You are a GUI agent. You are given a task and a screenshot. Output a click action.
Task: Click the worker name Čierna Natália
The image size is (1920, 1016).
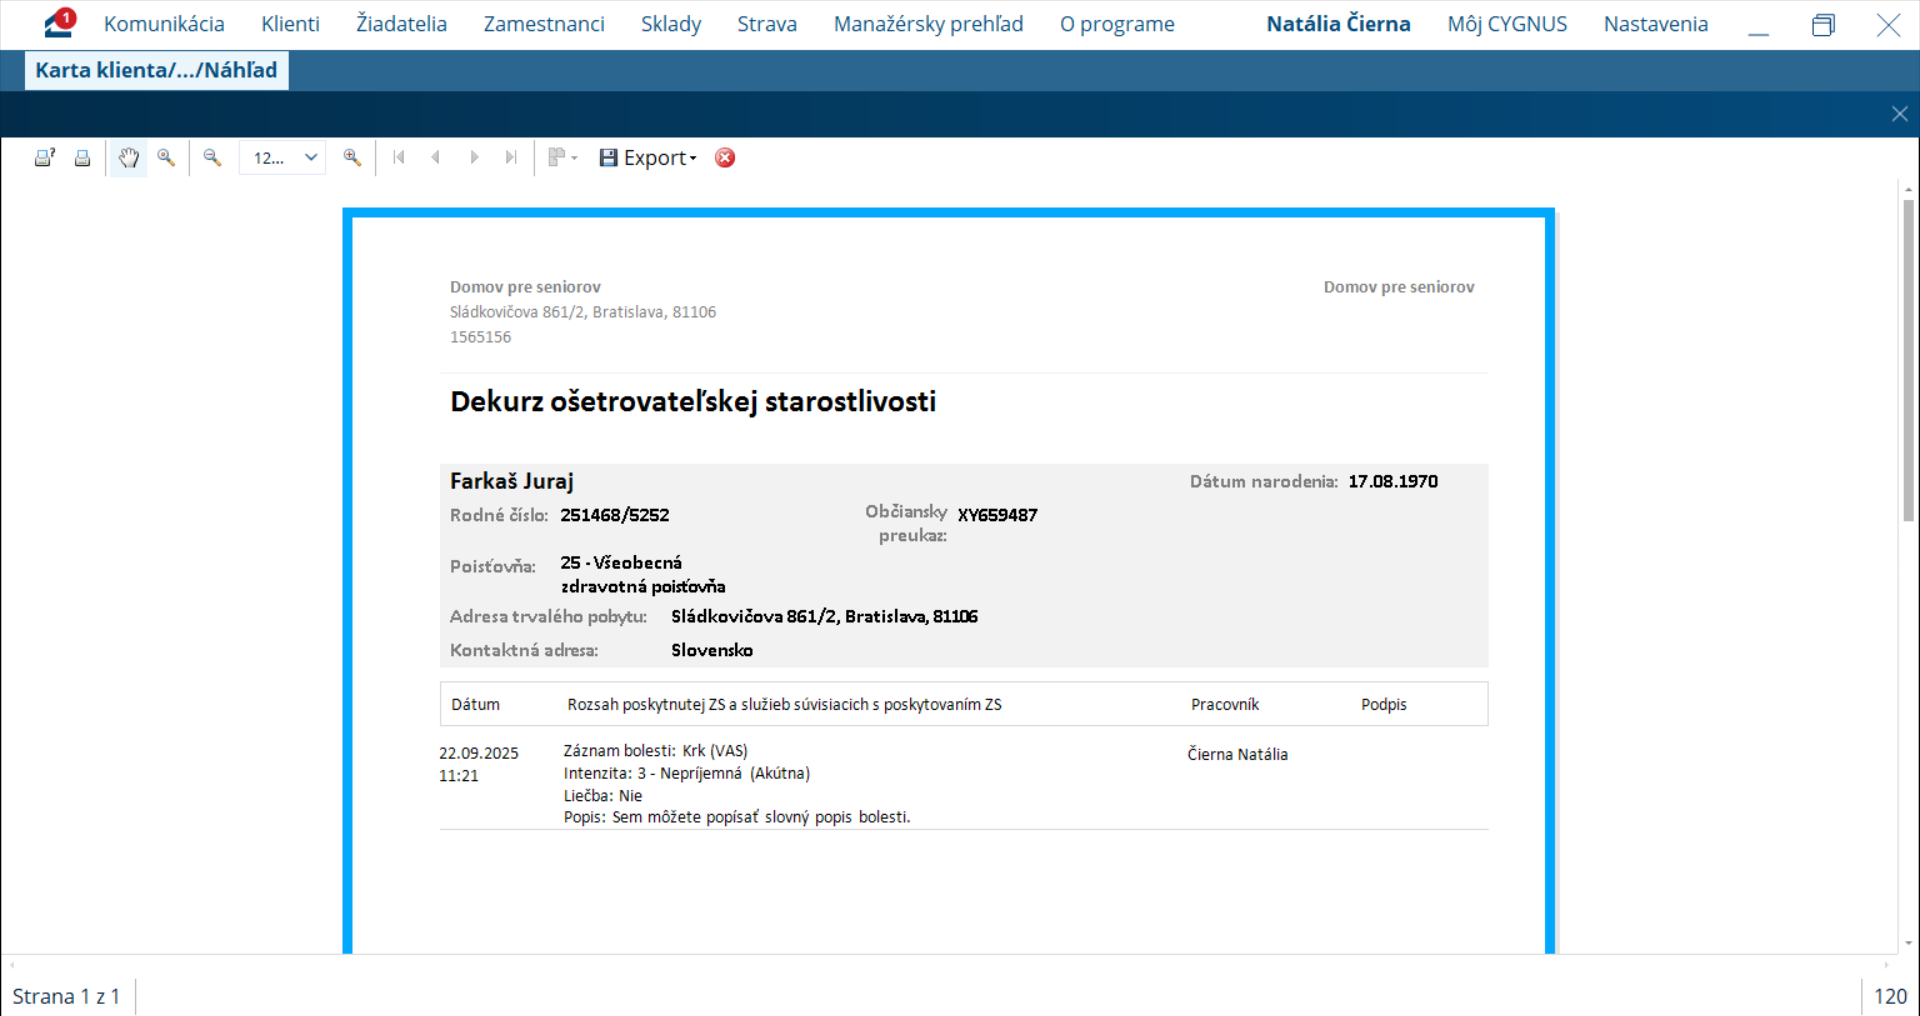pos(1238,754)
